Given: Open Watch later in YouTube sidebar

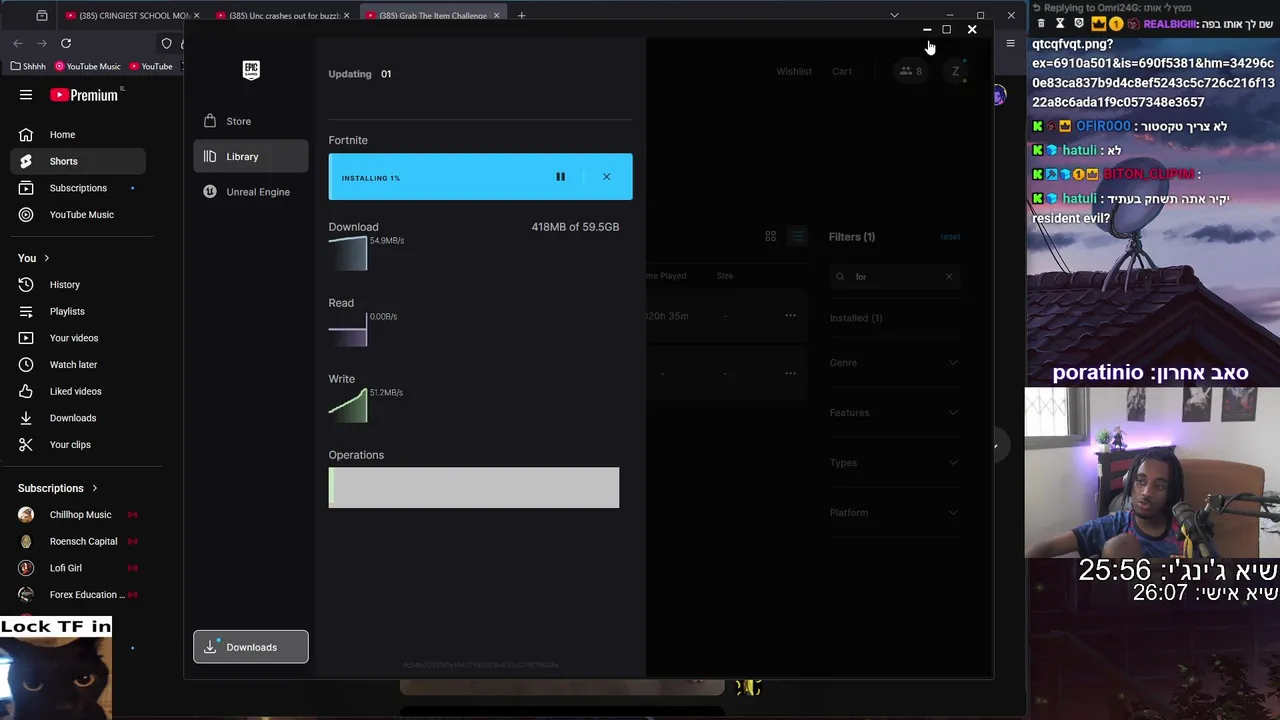Looking at the screenshot, I should pos(78,365).
